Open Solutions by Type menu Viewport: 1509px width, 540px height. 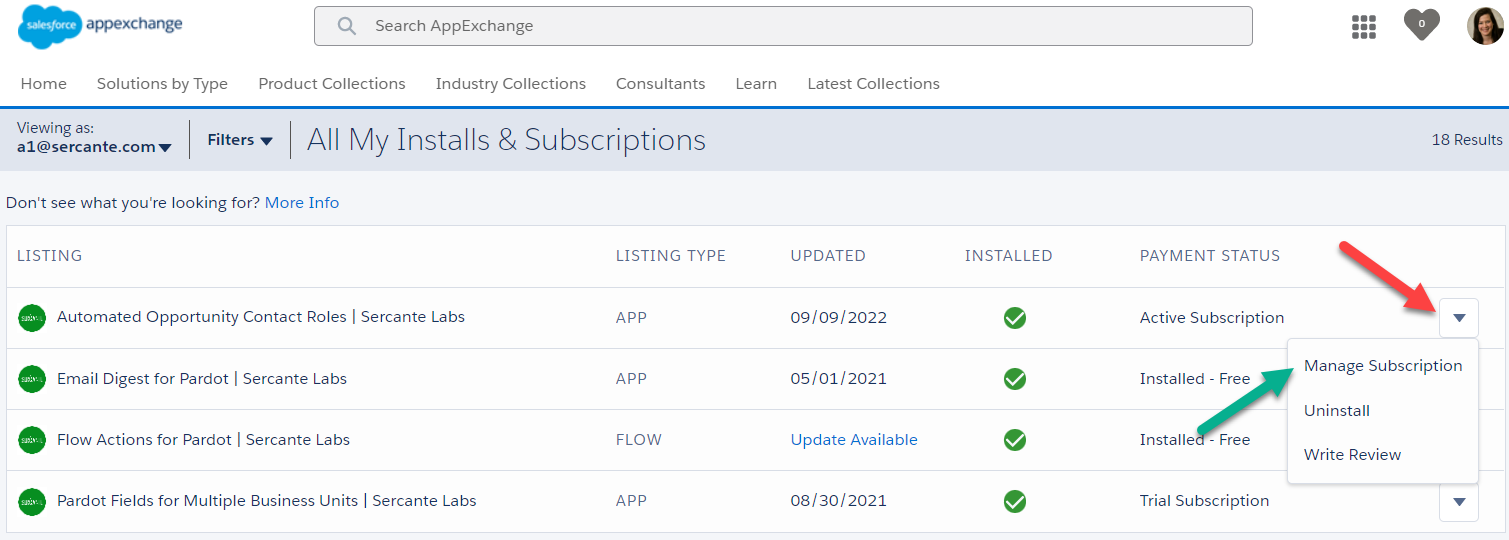click(x=162, y=84)
